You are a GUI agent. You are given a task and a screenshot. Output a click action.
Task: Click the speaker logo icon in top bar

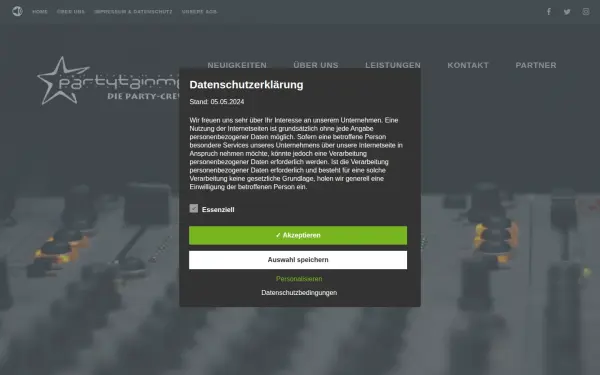tap(17, 11)
